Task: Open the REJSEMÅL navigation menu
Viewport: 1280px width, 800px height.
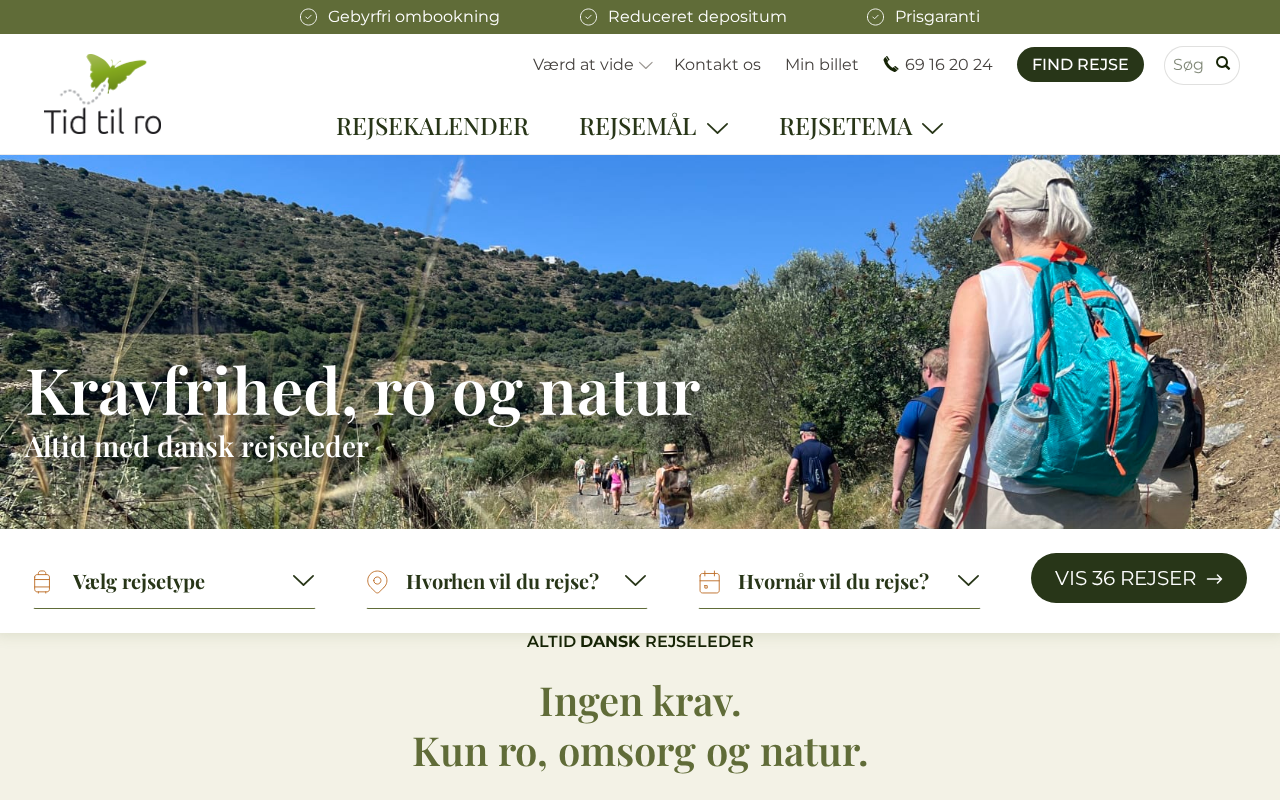Action: (654, 127)
